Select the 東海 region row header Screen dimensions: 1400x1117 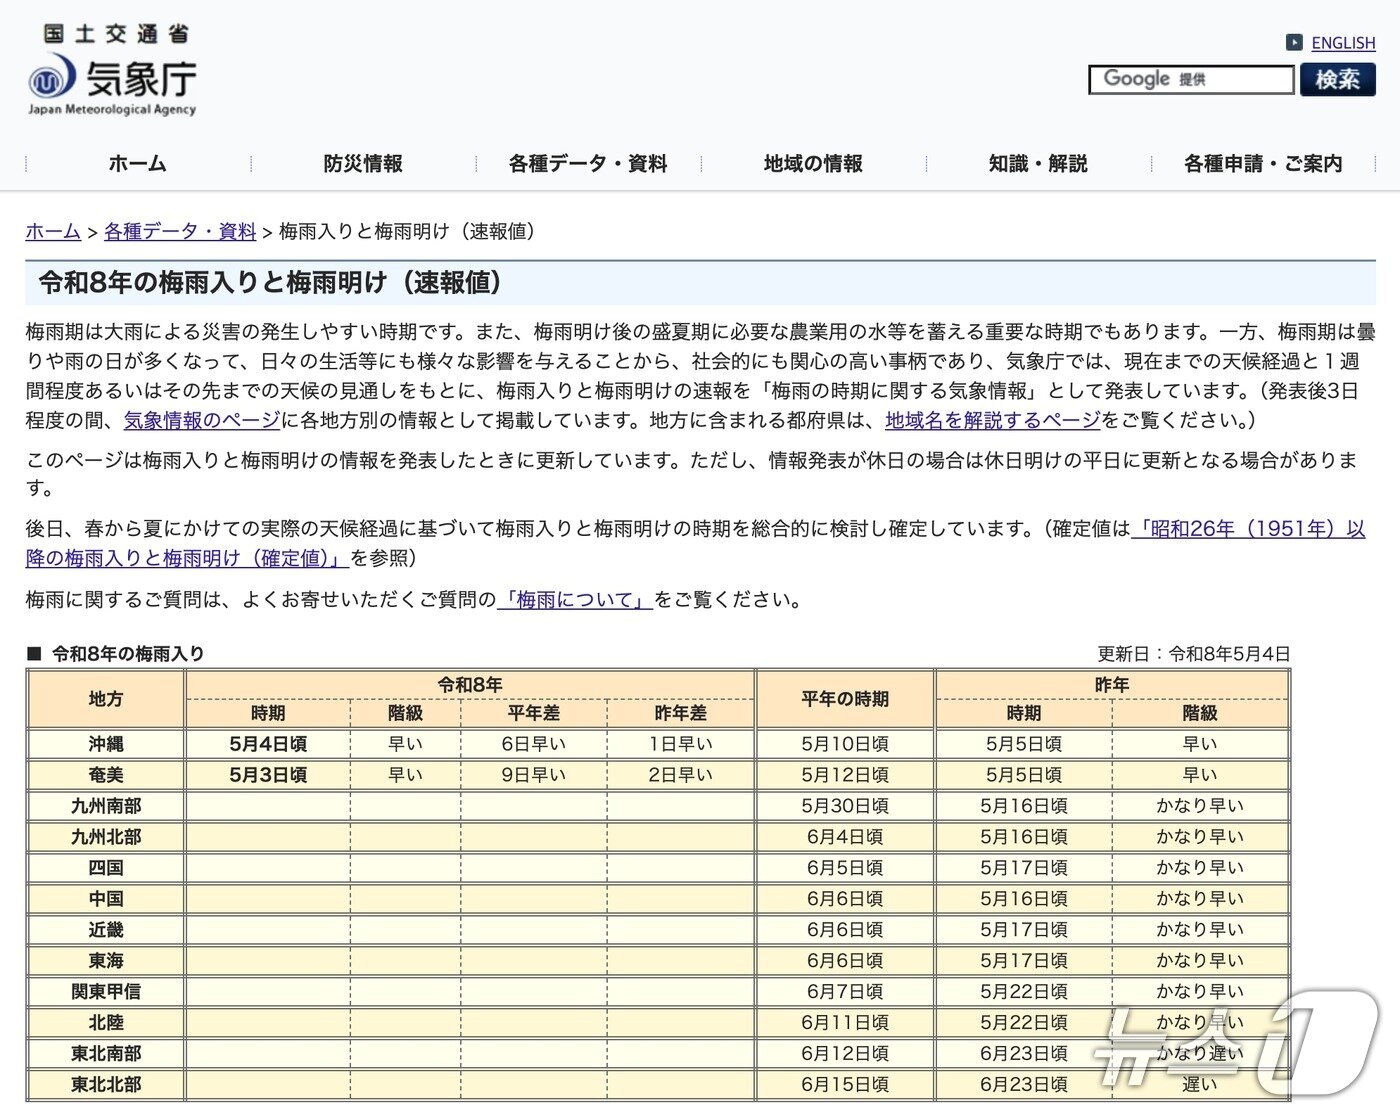106,961
